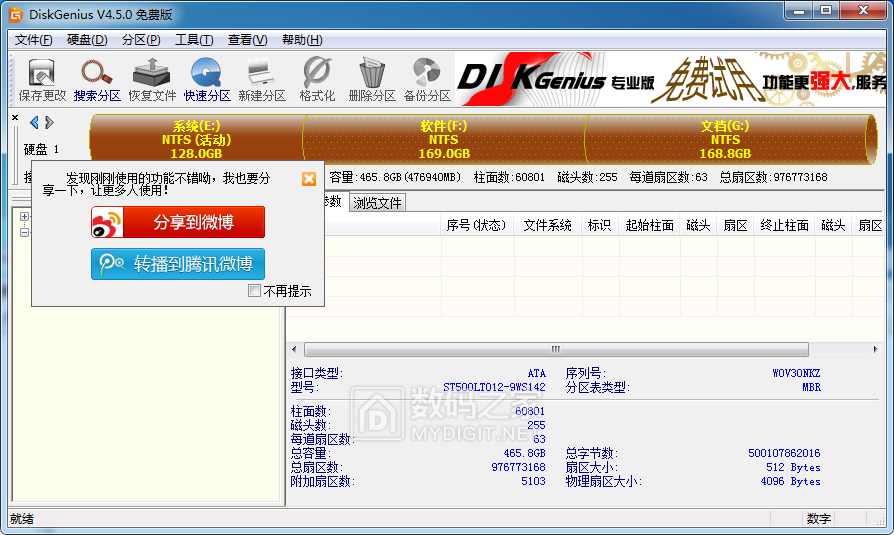Click the serial number W0V30NKZ

tap(796, 373)
